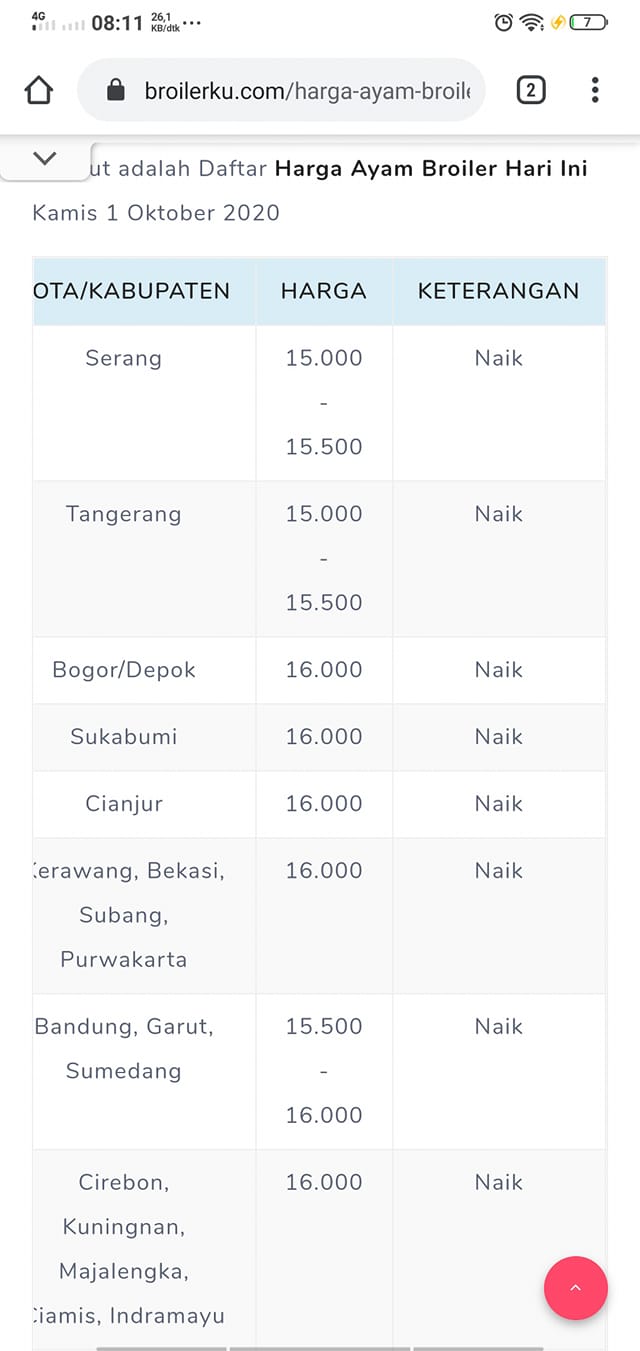The height and width of the screenshot is (1351, 640).
Task: Tap the HARGA column header
Action: click(x=324, y=291)
